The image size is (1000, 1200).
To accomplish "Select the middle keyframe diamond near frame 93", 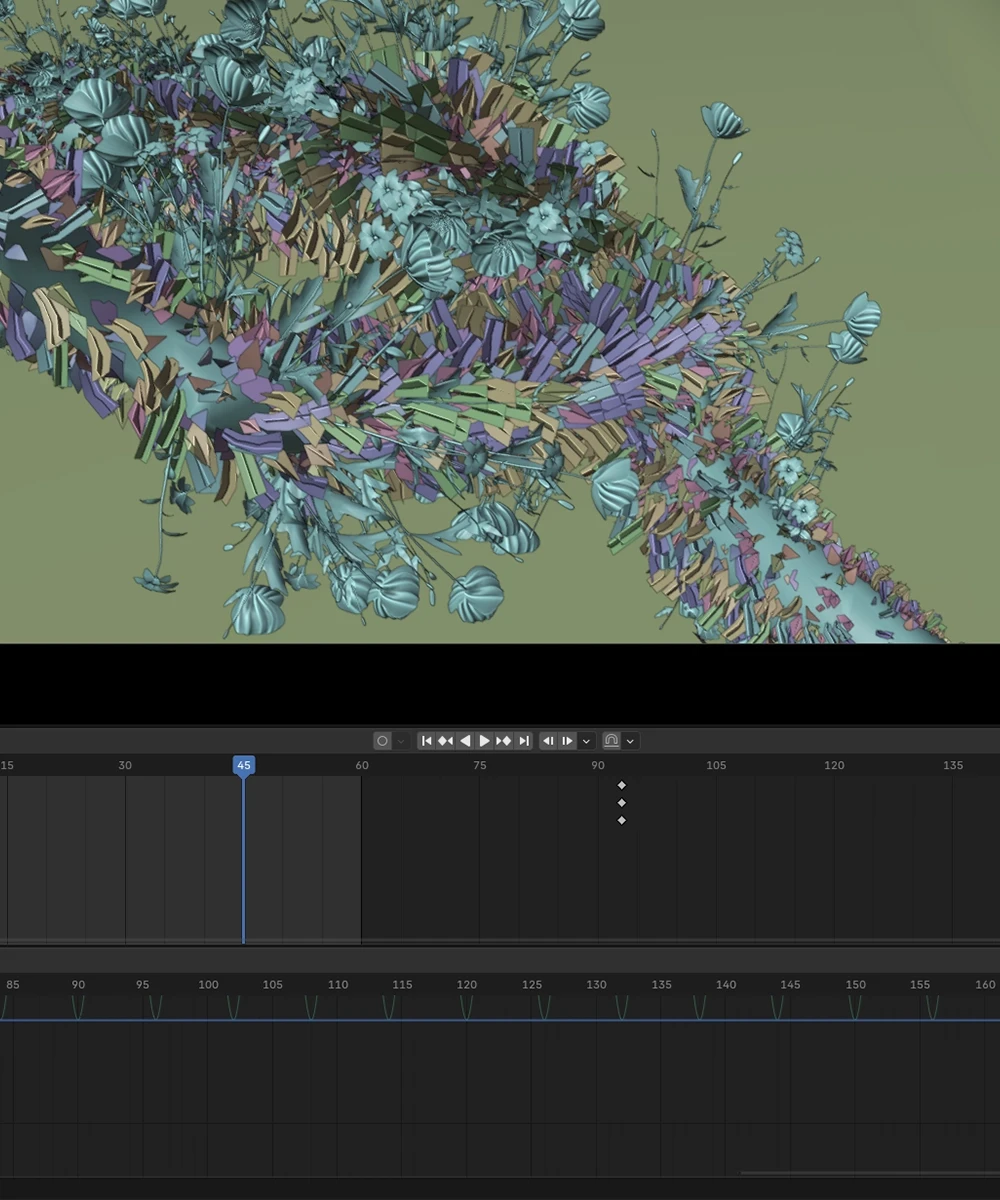I will (x=622, y=803).
